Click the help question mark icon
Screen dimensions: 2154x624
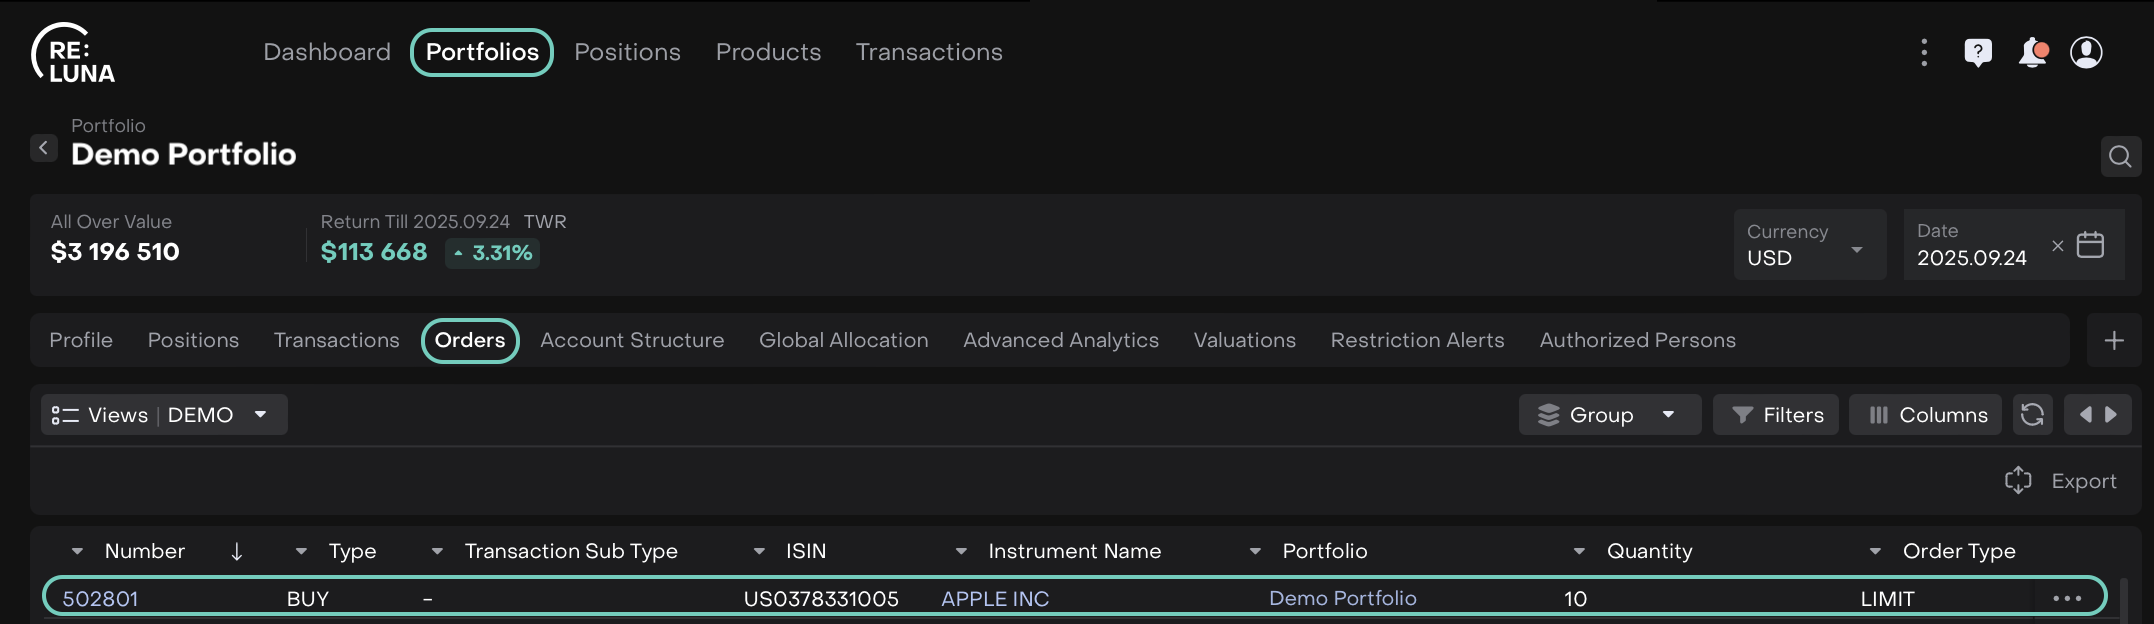click(1977, 52)
